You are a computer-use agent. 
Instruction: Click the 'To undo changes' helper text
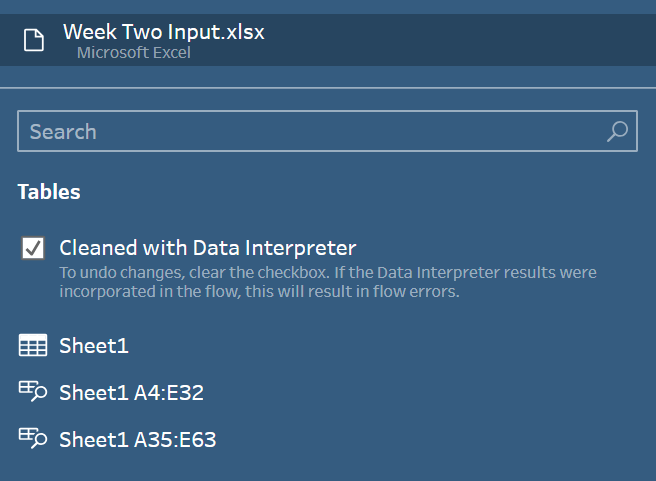click(x=122, y=273)
